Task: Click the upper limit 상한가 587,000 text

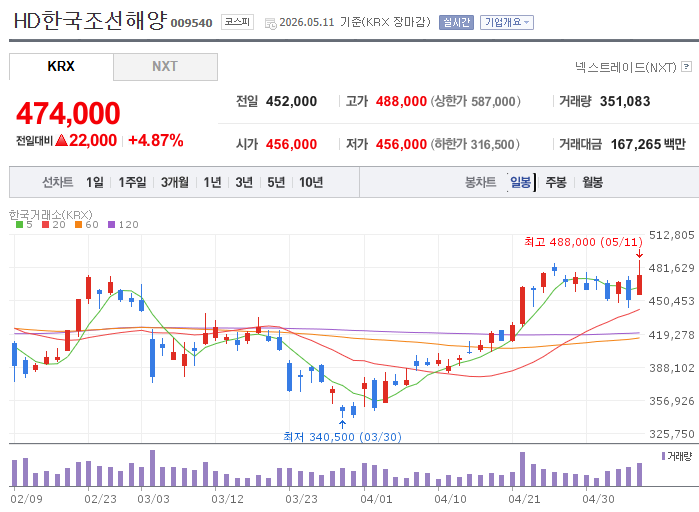Action: click(475, 101)
